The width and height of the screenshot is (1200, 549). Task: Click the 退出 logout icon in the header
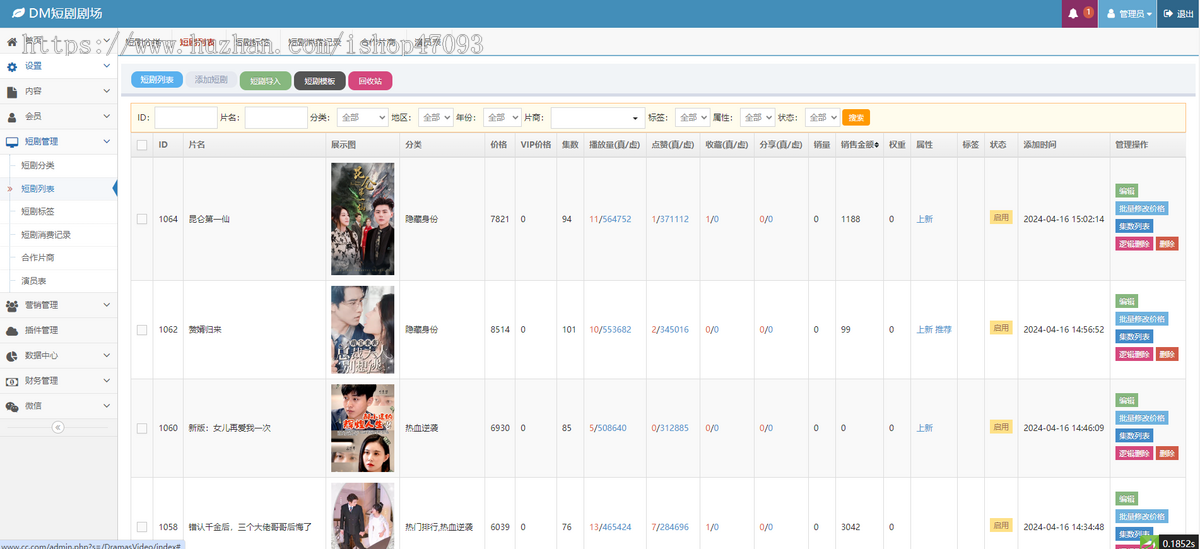point(1169,14)
